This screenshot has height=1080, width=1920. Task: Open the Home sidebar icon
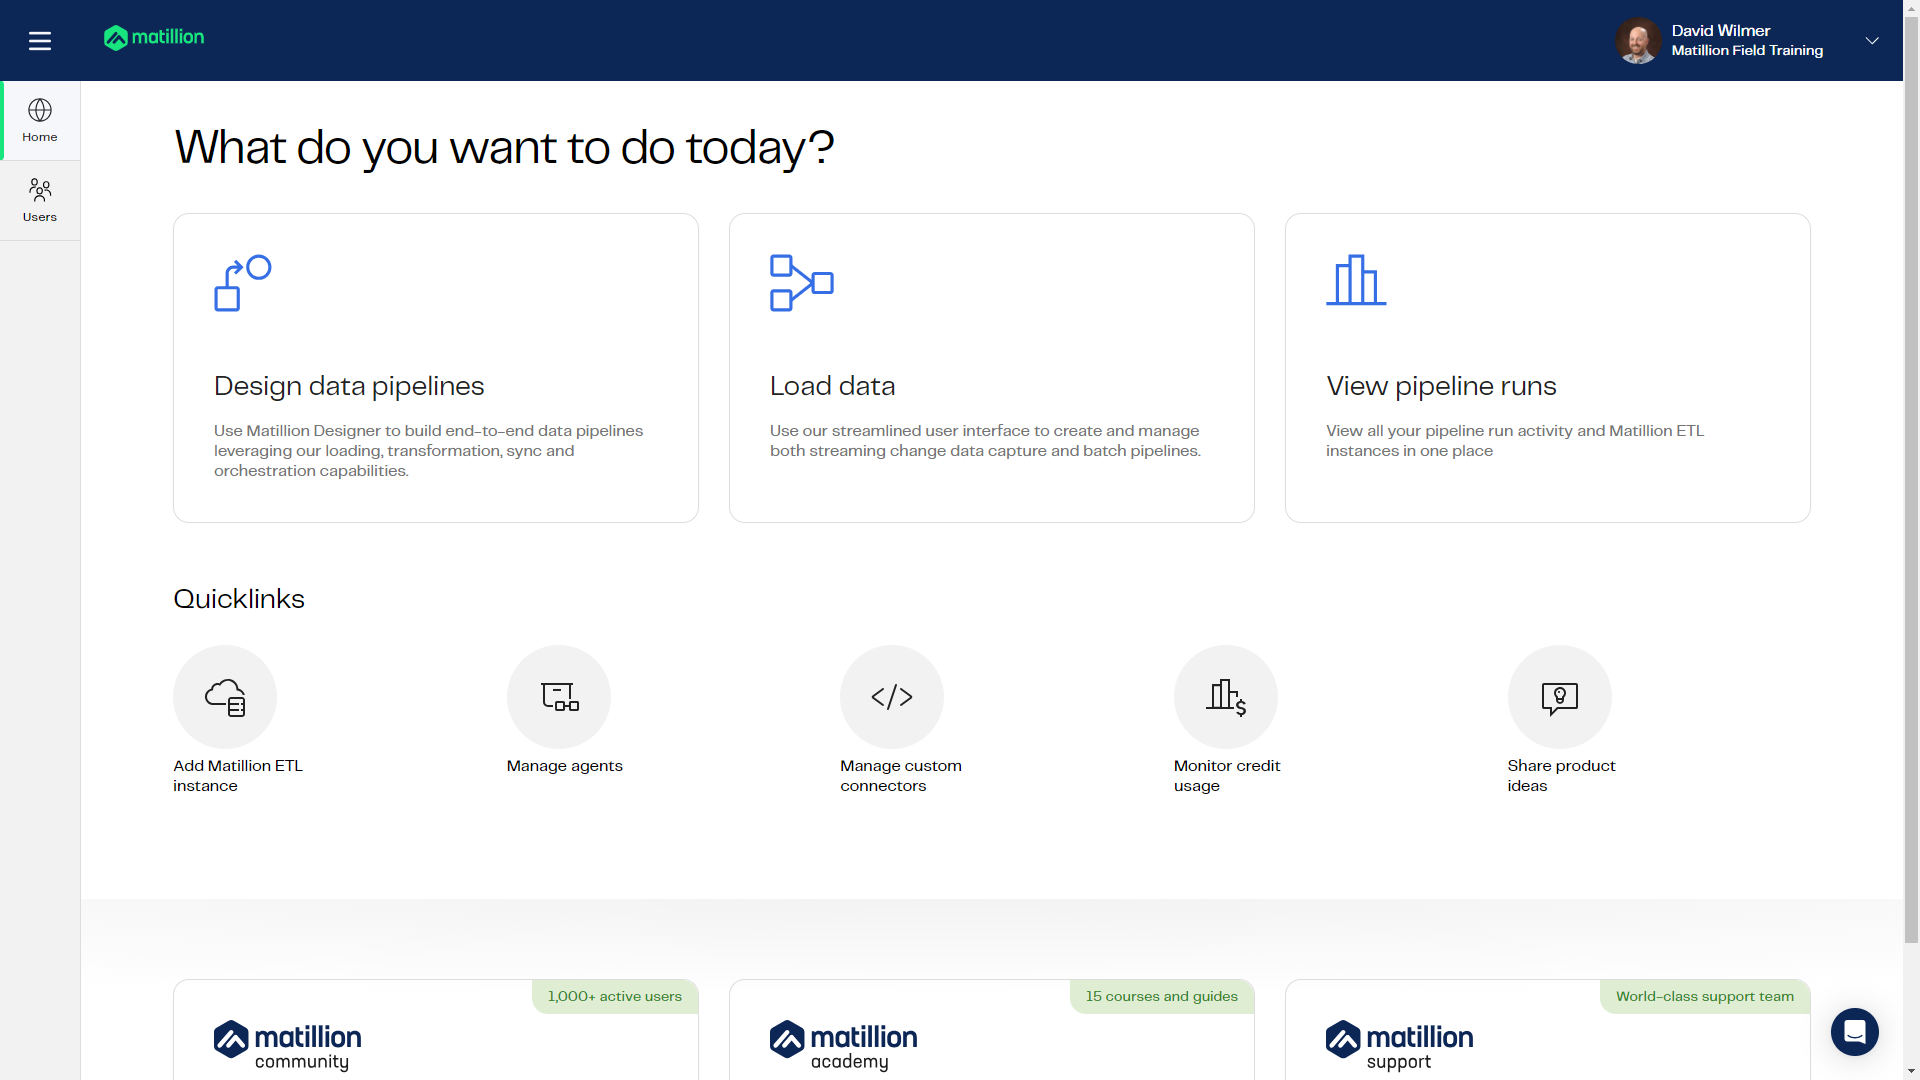(x=39, y=119)
